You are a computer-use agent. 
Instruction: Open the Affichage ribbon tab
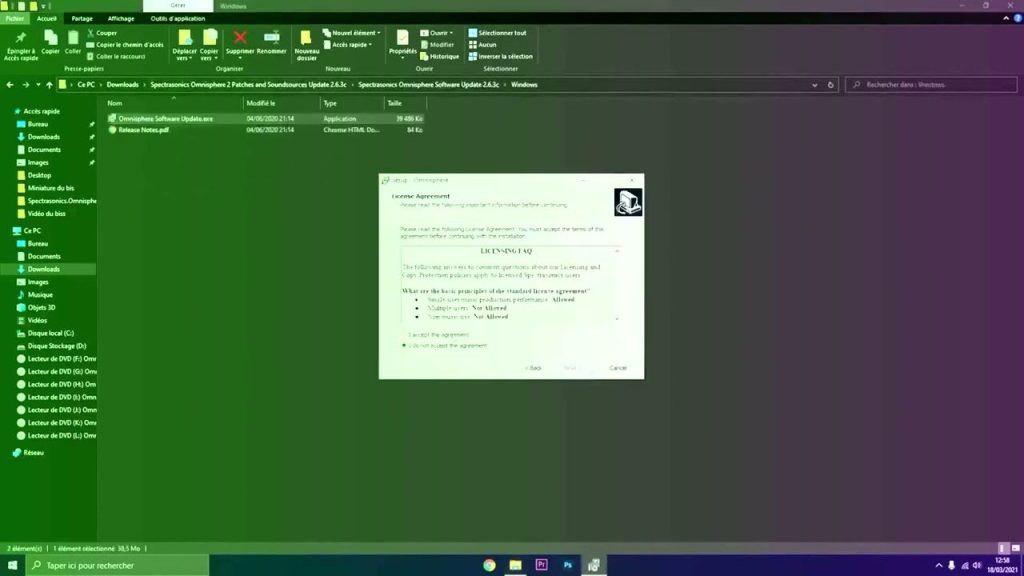pos(121,18)
